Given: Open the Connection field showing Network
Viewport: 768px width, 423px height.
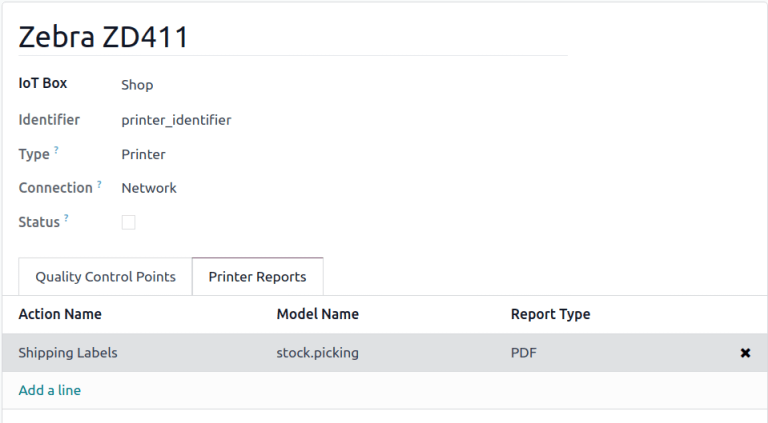Looking at the screenshot, I should coord(149,188).
